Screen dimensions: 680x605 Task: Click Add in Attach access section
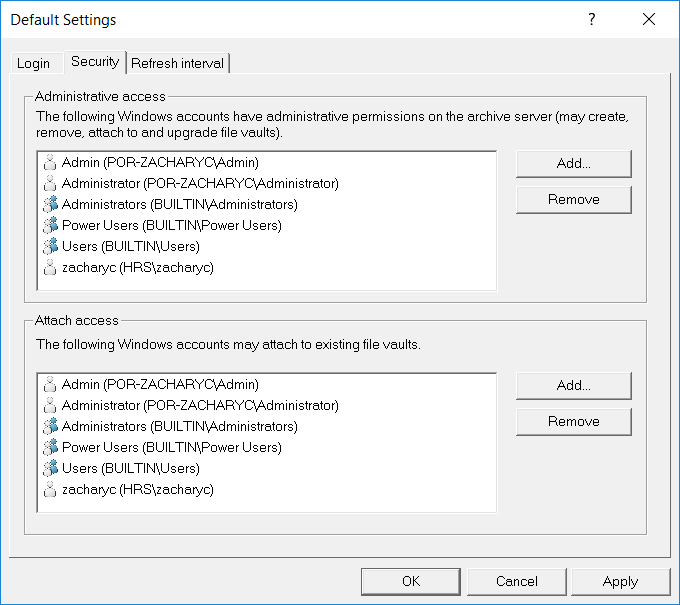coord(573,386)
